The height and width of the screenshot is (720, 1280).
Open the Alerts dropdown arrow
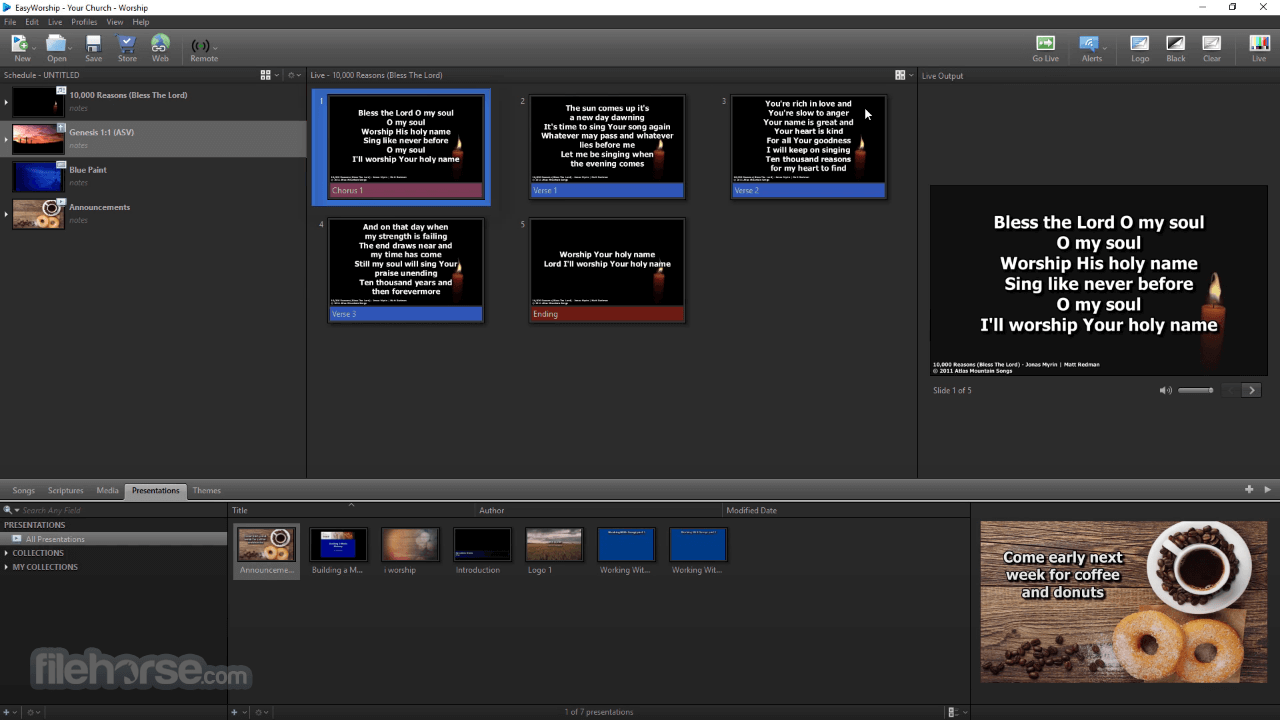1104,47
